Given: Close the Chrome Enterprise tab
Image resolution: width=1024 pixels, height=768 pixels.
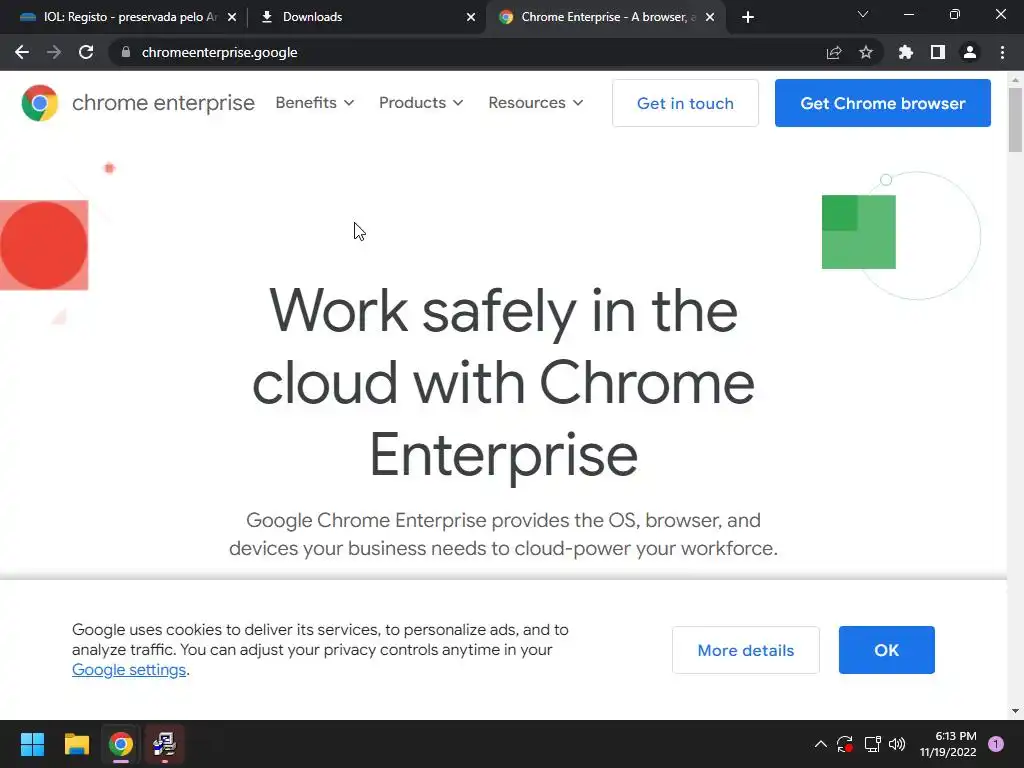Looking at the screenshot, I should tap(710, 17).
